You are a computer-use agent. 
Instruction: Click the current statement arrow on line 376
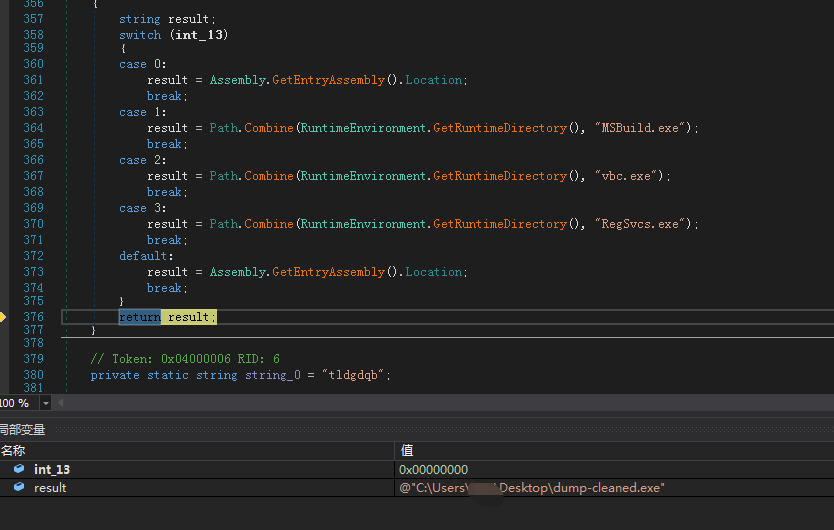3,317
